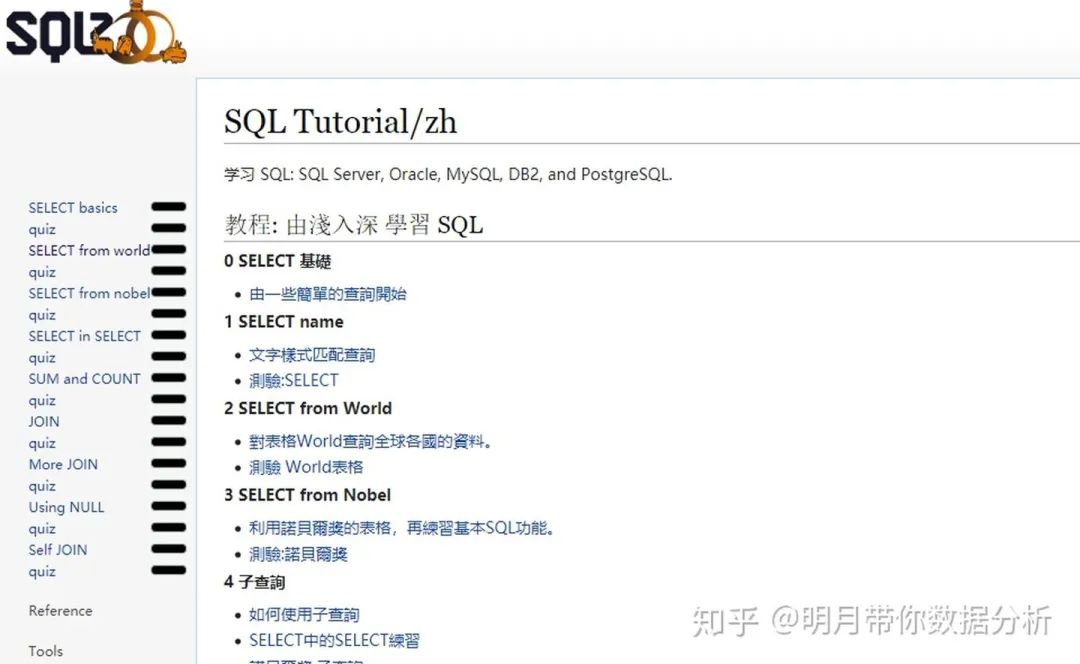Select the SELECT in SELECT sidebar link

84,335
